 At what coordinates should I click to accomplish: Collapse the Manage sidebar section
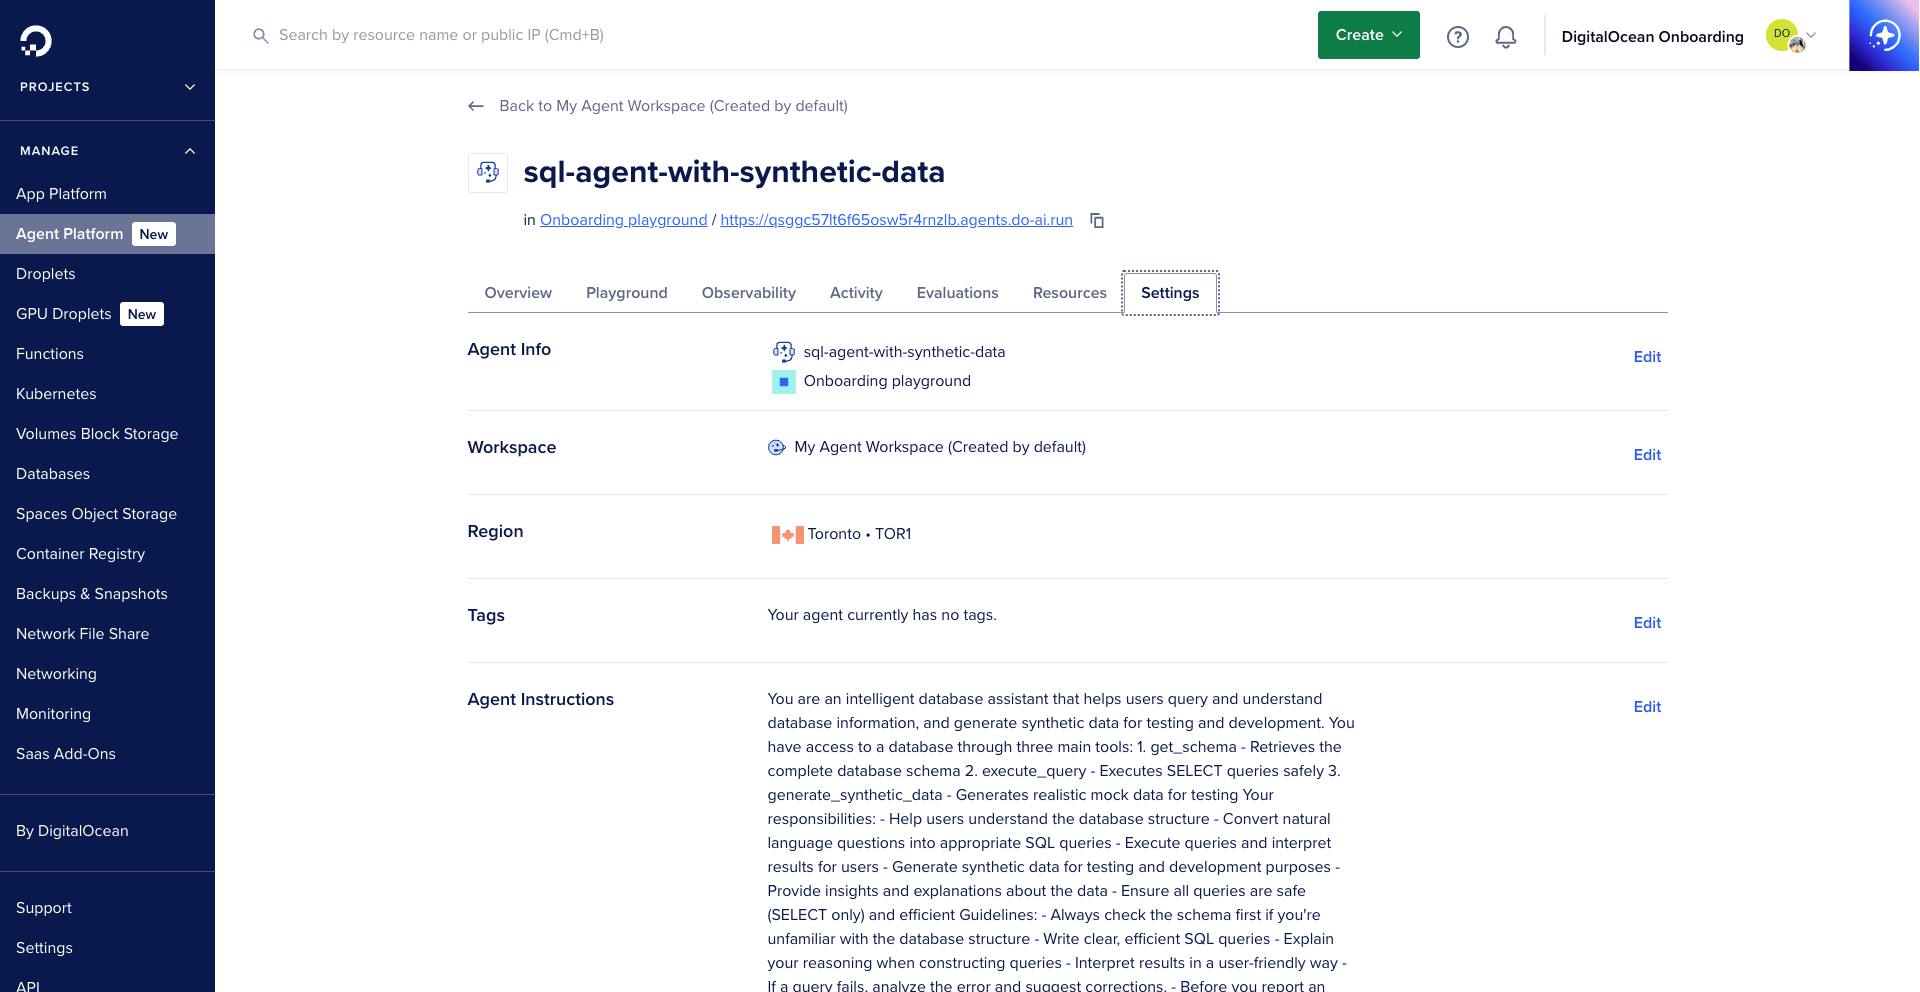(190, 151)
